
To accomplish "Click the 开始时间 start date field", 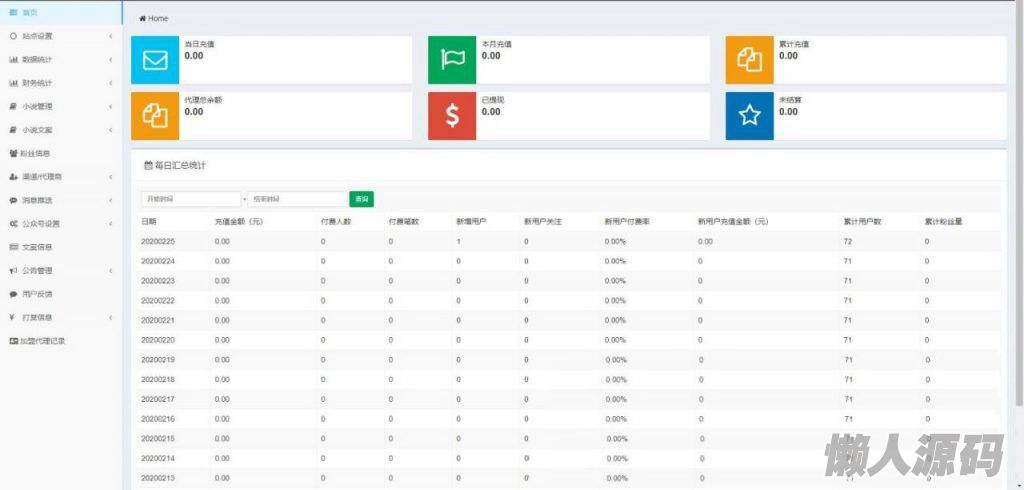I will click(x=190, y=200).
